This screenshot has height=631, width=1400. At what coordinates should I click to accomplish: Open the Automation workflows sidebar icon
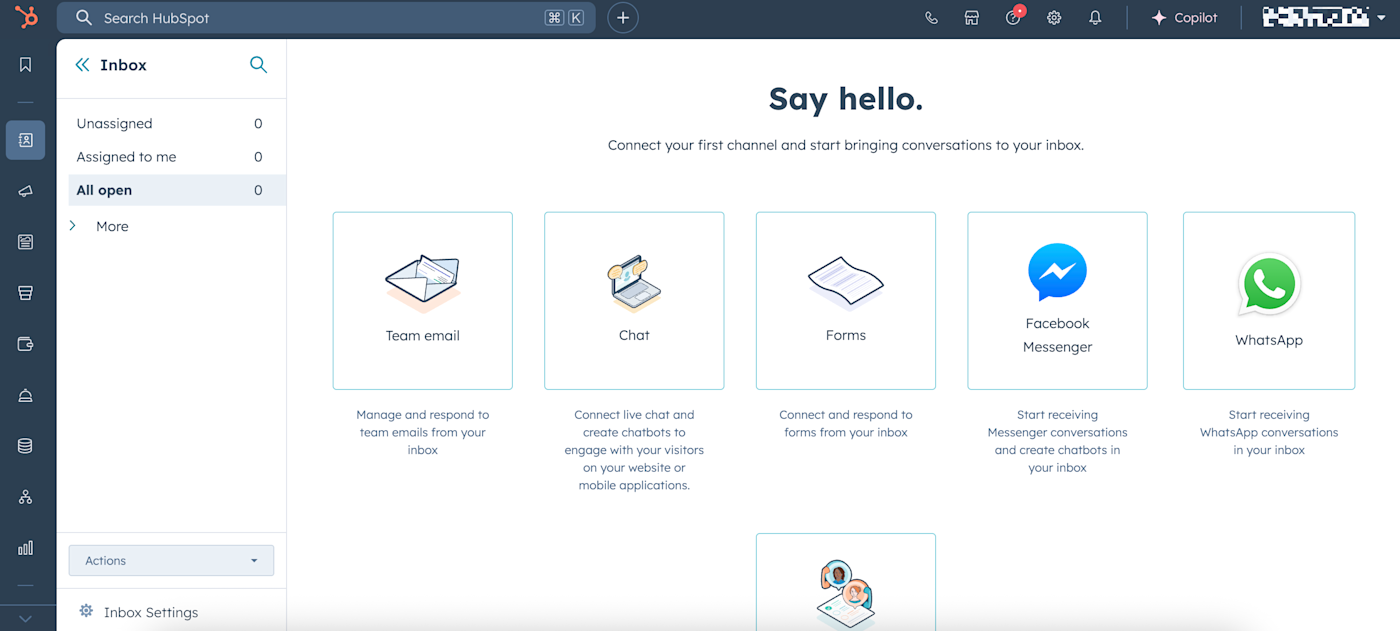pyautogui.click(x=26, y=497)
